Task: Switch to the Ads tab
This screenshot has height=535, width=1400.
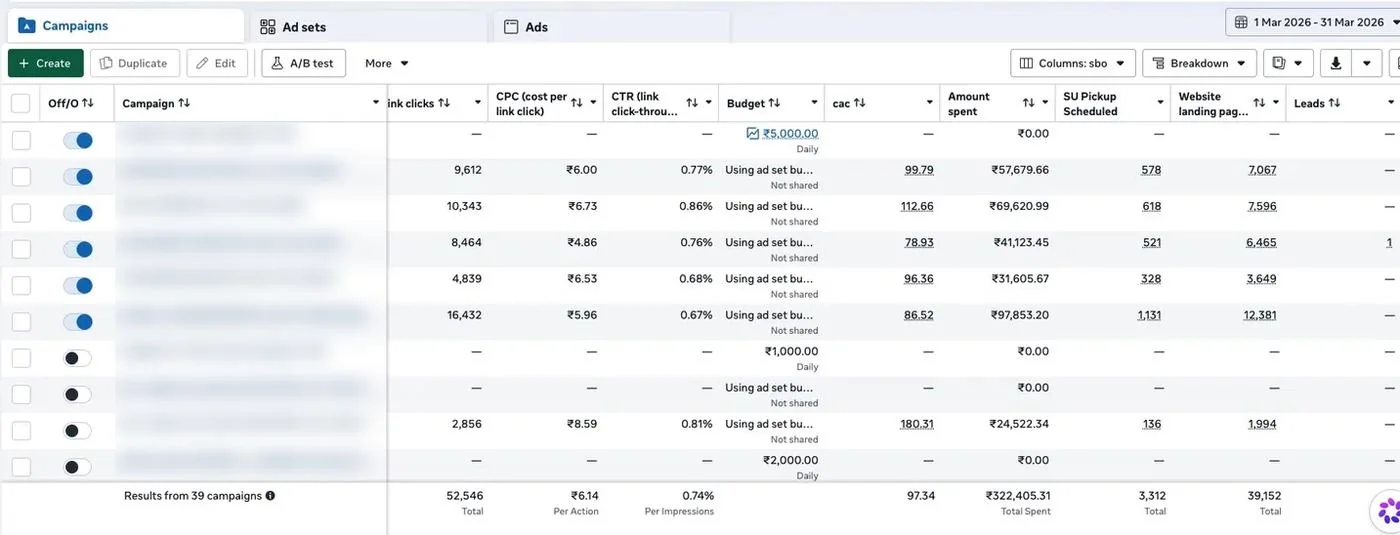Action: click(612, 27)
